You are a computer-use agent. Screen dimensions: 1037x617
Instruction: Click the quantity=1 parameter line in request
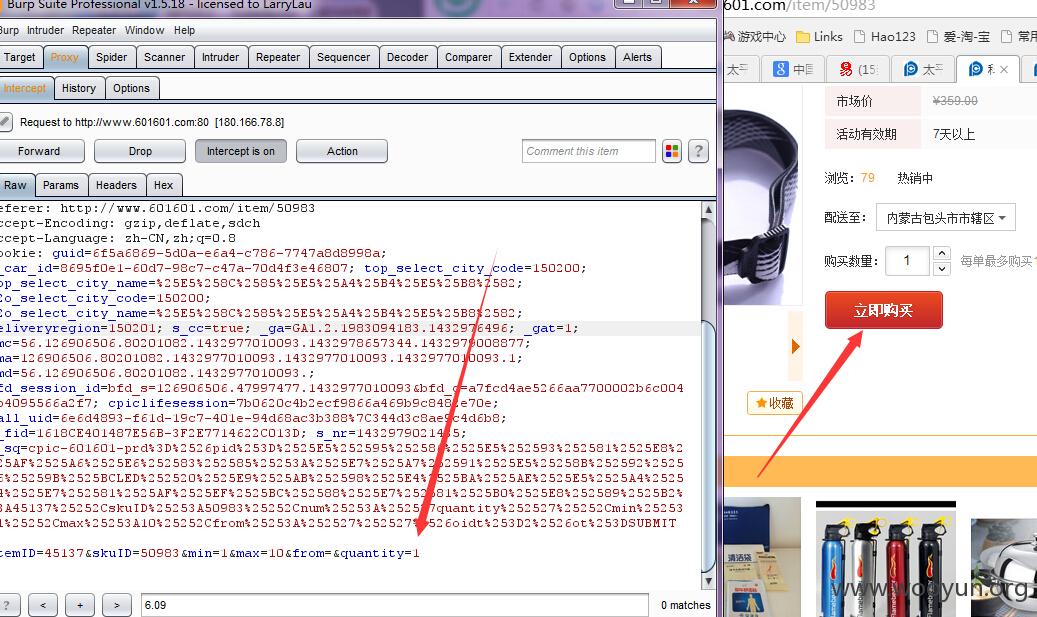tap(210, 553)
